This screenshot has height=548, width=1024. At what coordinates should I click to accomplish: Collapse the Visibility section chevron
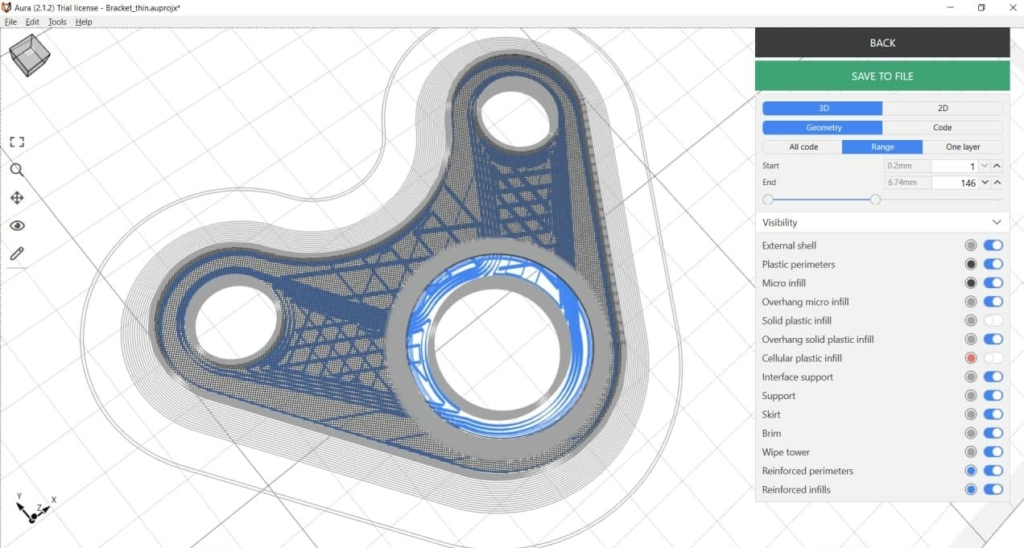(997, 223)
